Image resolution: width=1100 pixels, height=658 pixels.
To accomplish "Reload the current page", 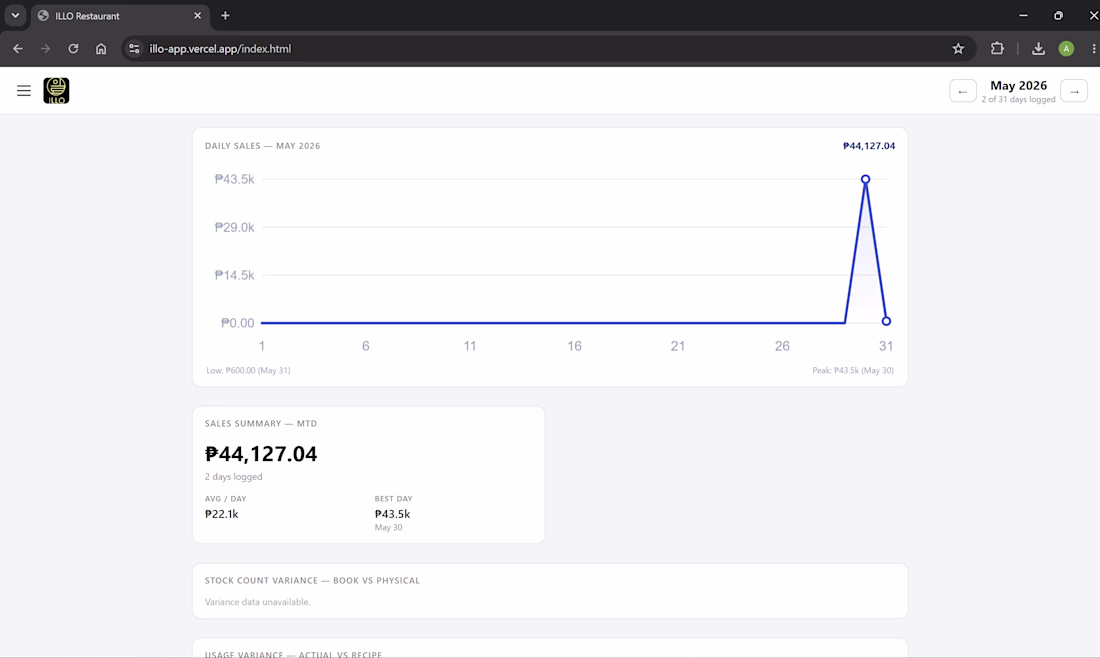I will 73,48.
